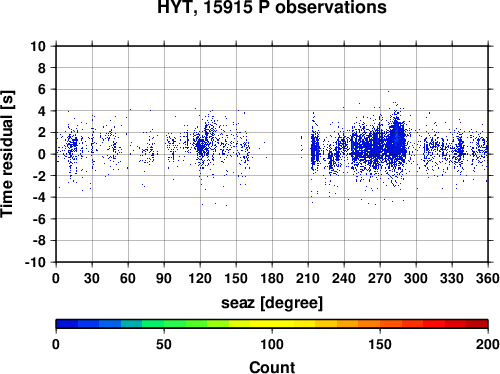Click the 'Time residual [s]' y-axis label

pyautogui.click(x=7, y=154)
